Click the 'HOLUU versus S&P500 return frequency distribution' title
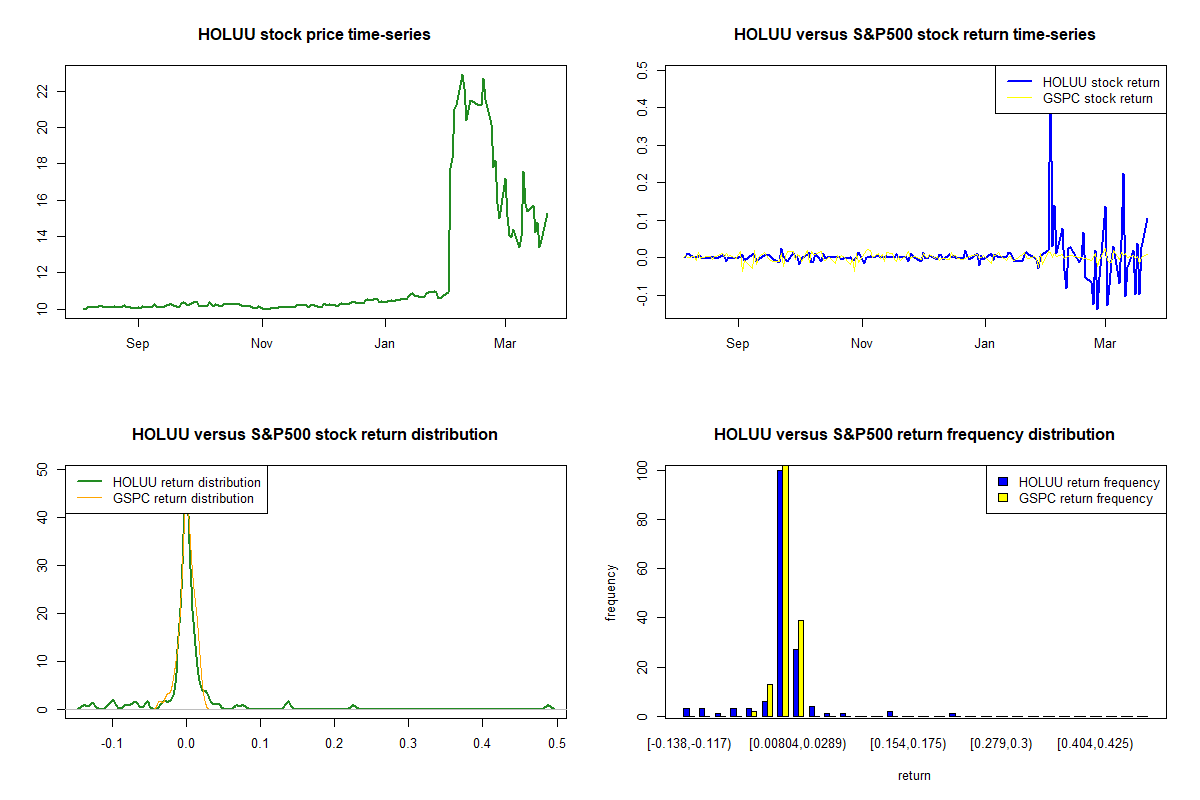Screen dimensions: 1200x800 (x=914, y=435)
